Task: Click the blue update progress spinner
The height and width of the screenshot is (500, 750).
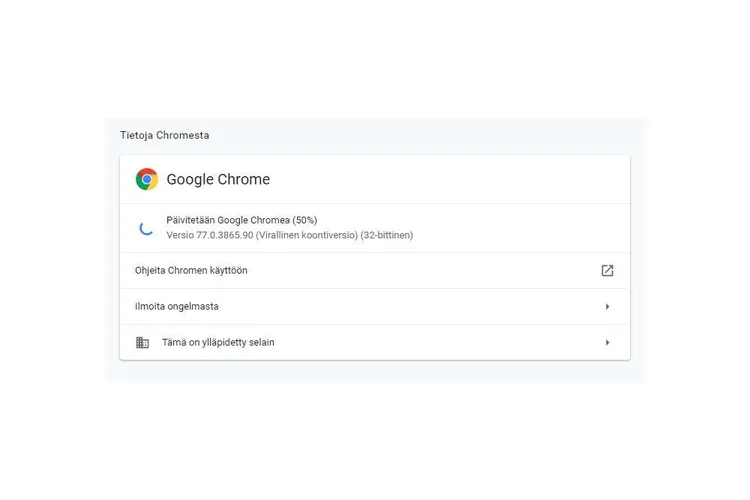Action: coord(146,228)
